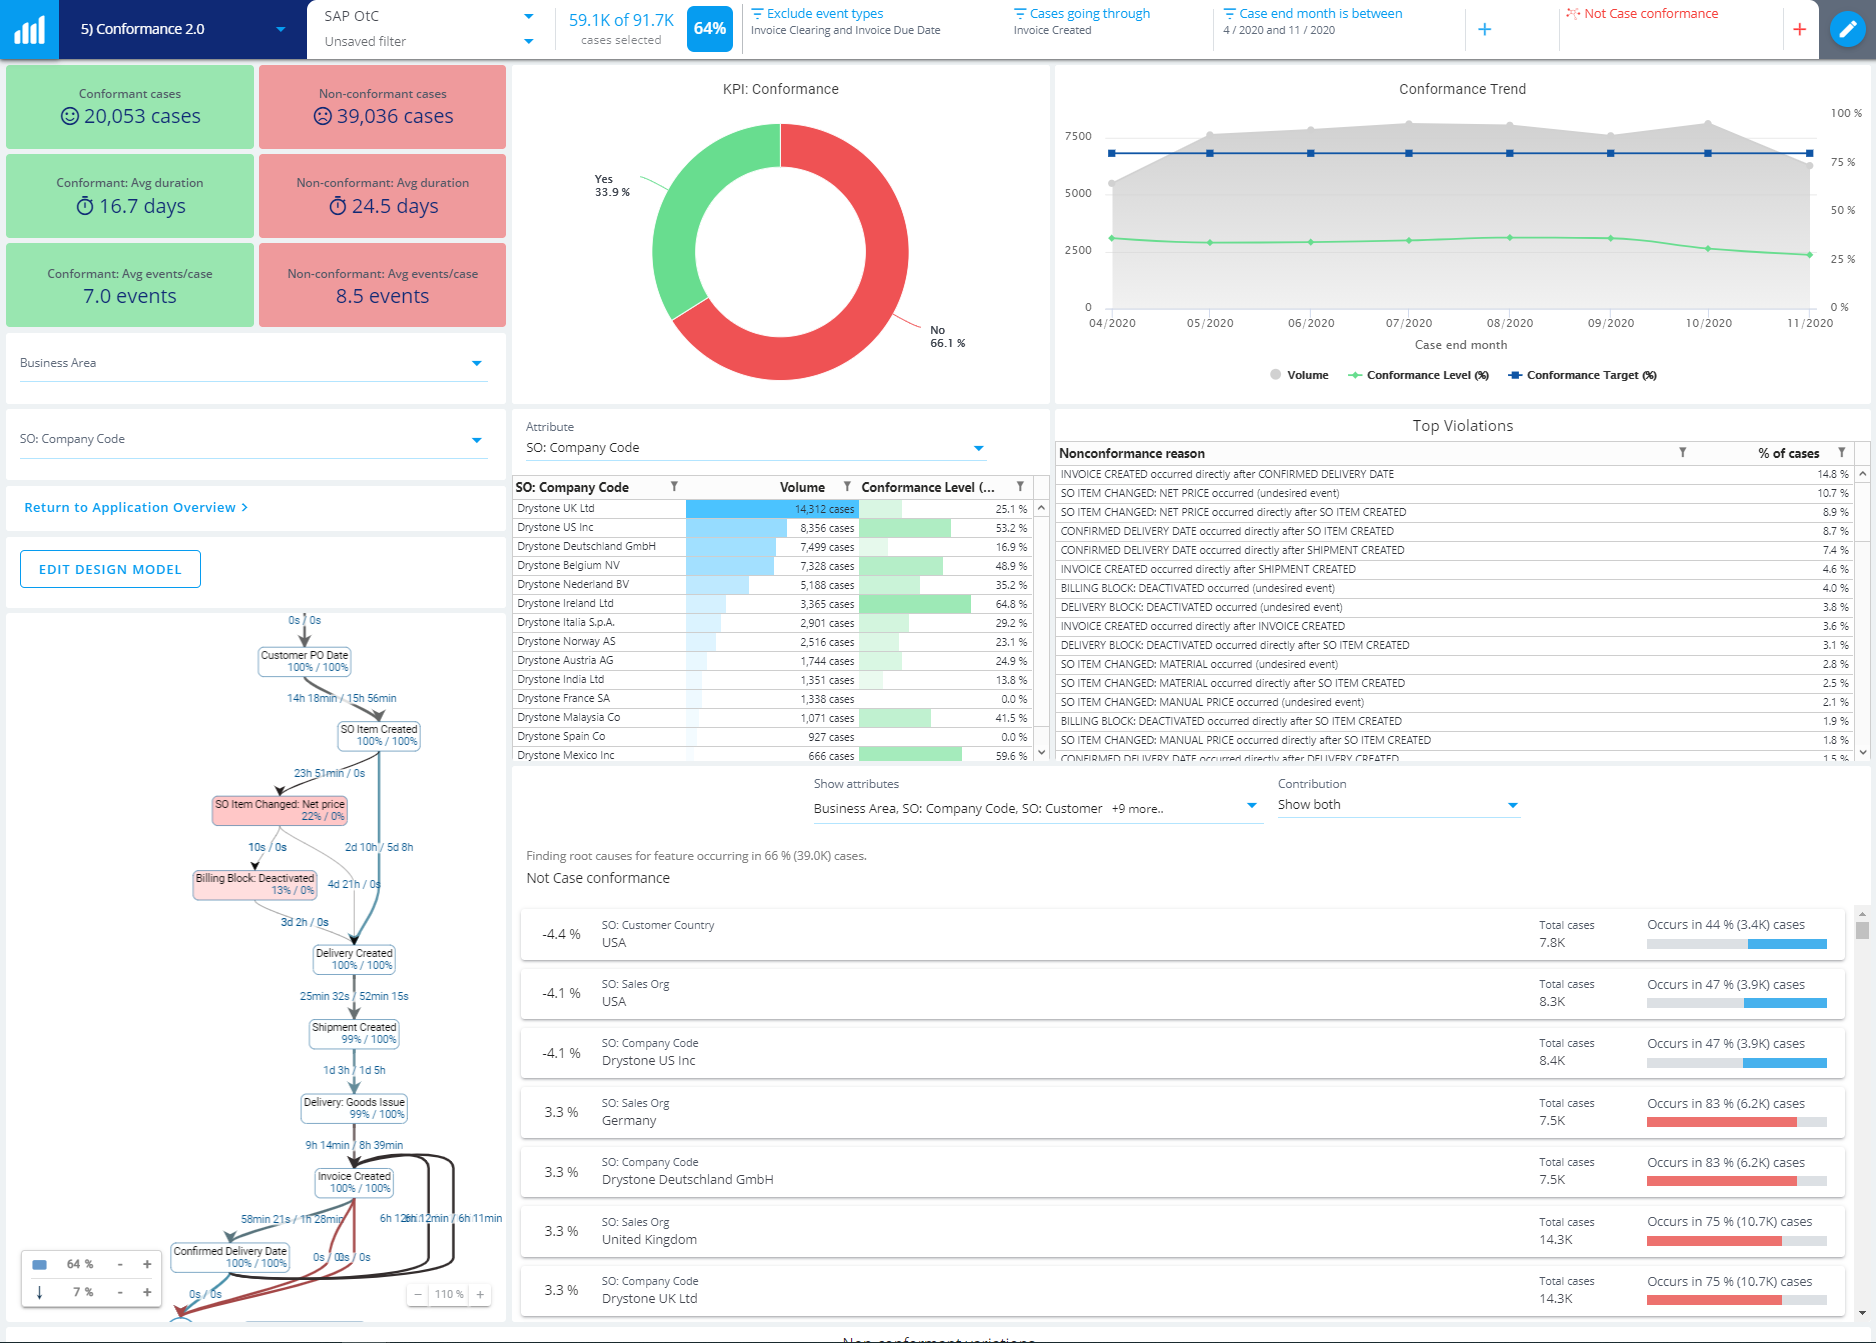Select the SO Item Changed: Net price node

pos(280,810)
